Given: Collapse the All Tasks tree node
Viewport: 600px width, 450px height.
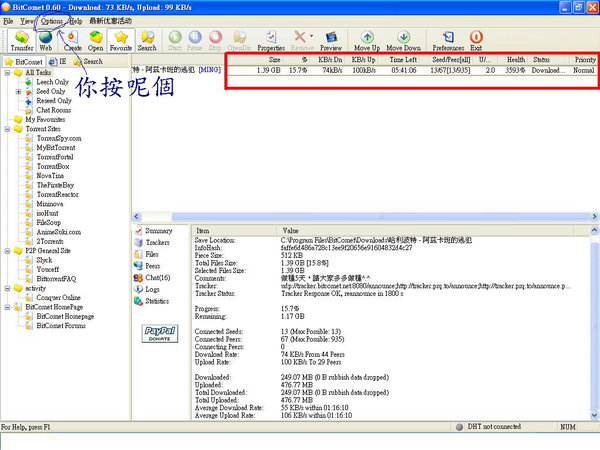Looking at the screenshot, I should coord(7,73).
